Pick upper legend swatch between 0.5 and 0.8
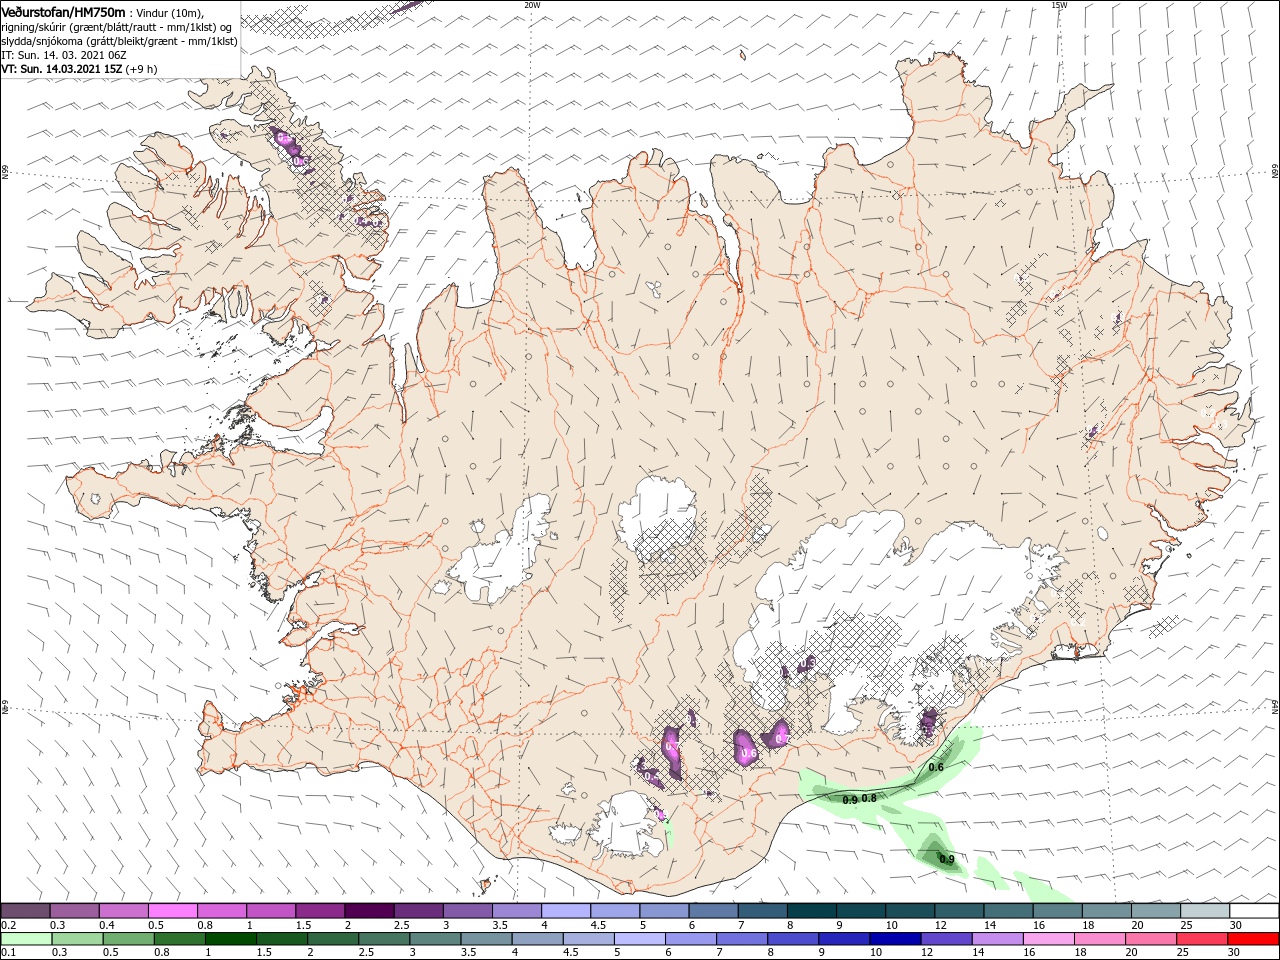Screen dimensions: 1280x960 click(172, 911)
